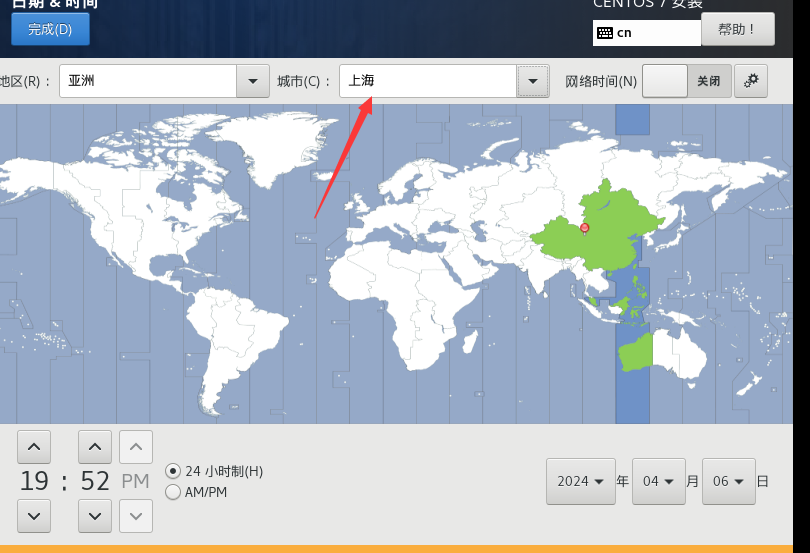
Task: Click the cn keyboard layout indicator
Action: [x=646, y=33]
